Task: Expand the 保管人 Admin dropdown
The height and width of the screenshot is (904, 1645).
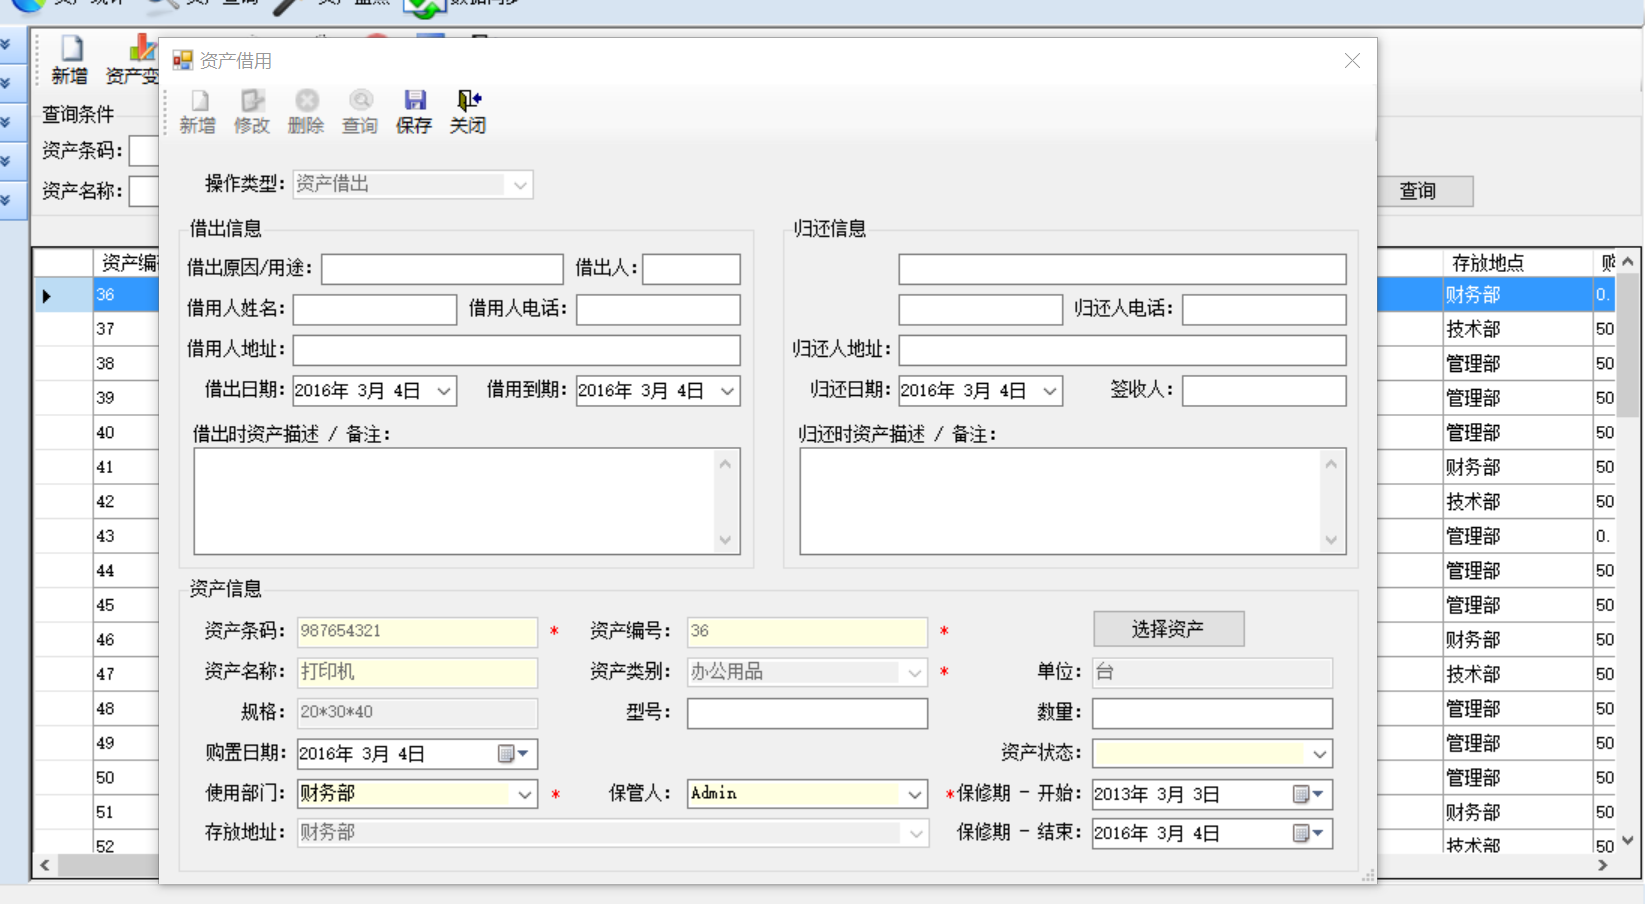Action: point(914,794)
